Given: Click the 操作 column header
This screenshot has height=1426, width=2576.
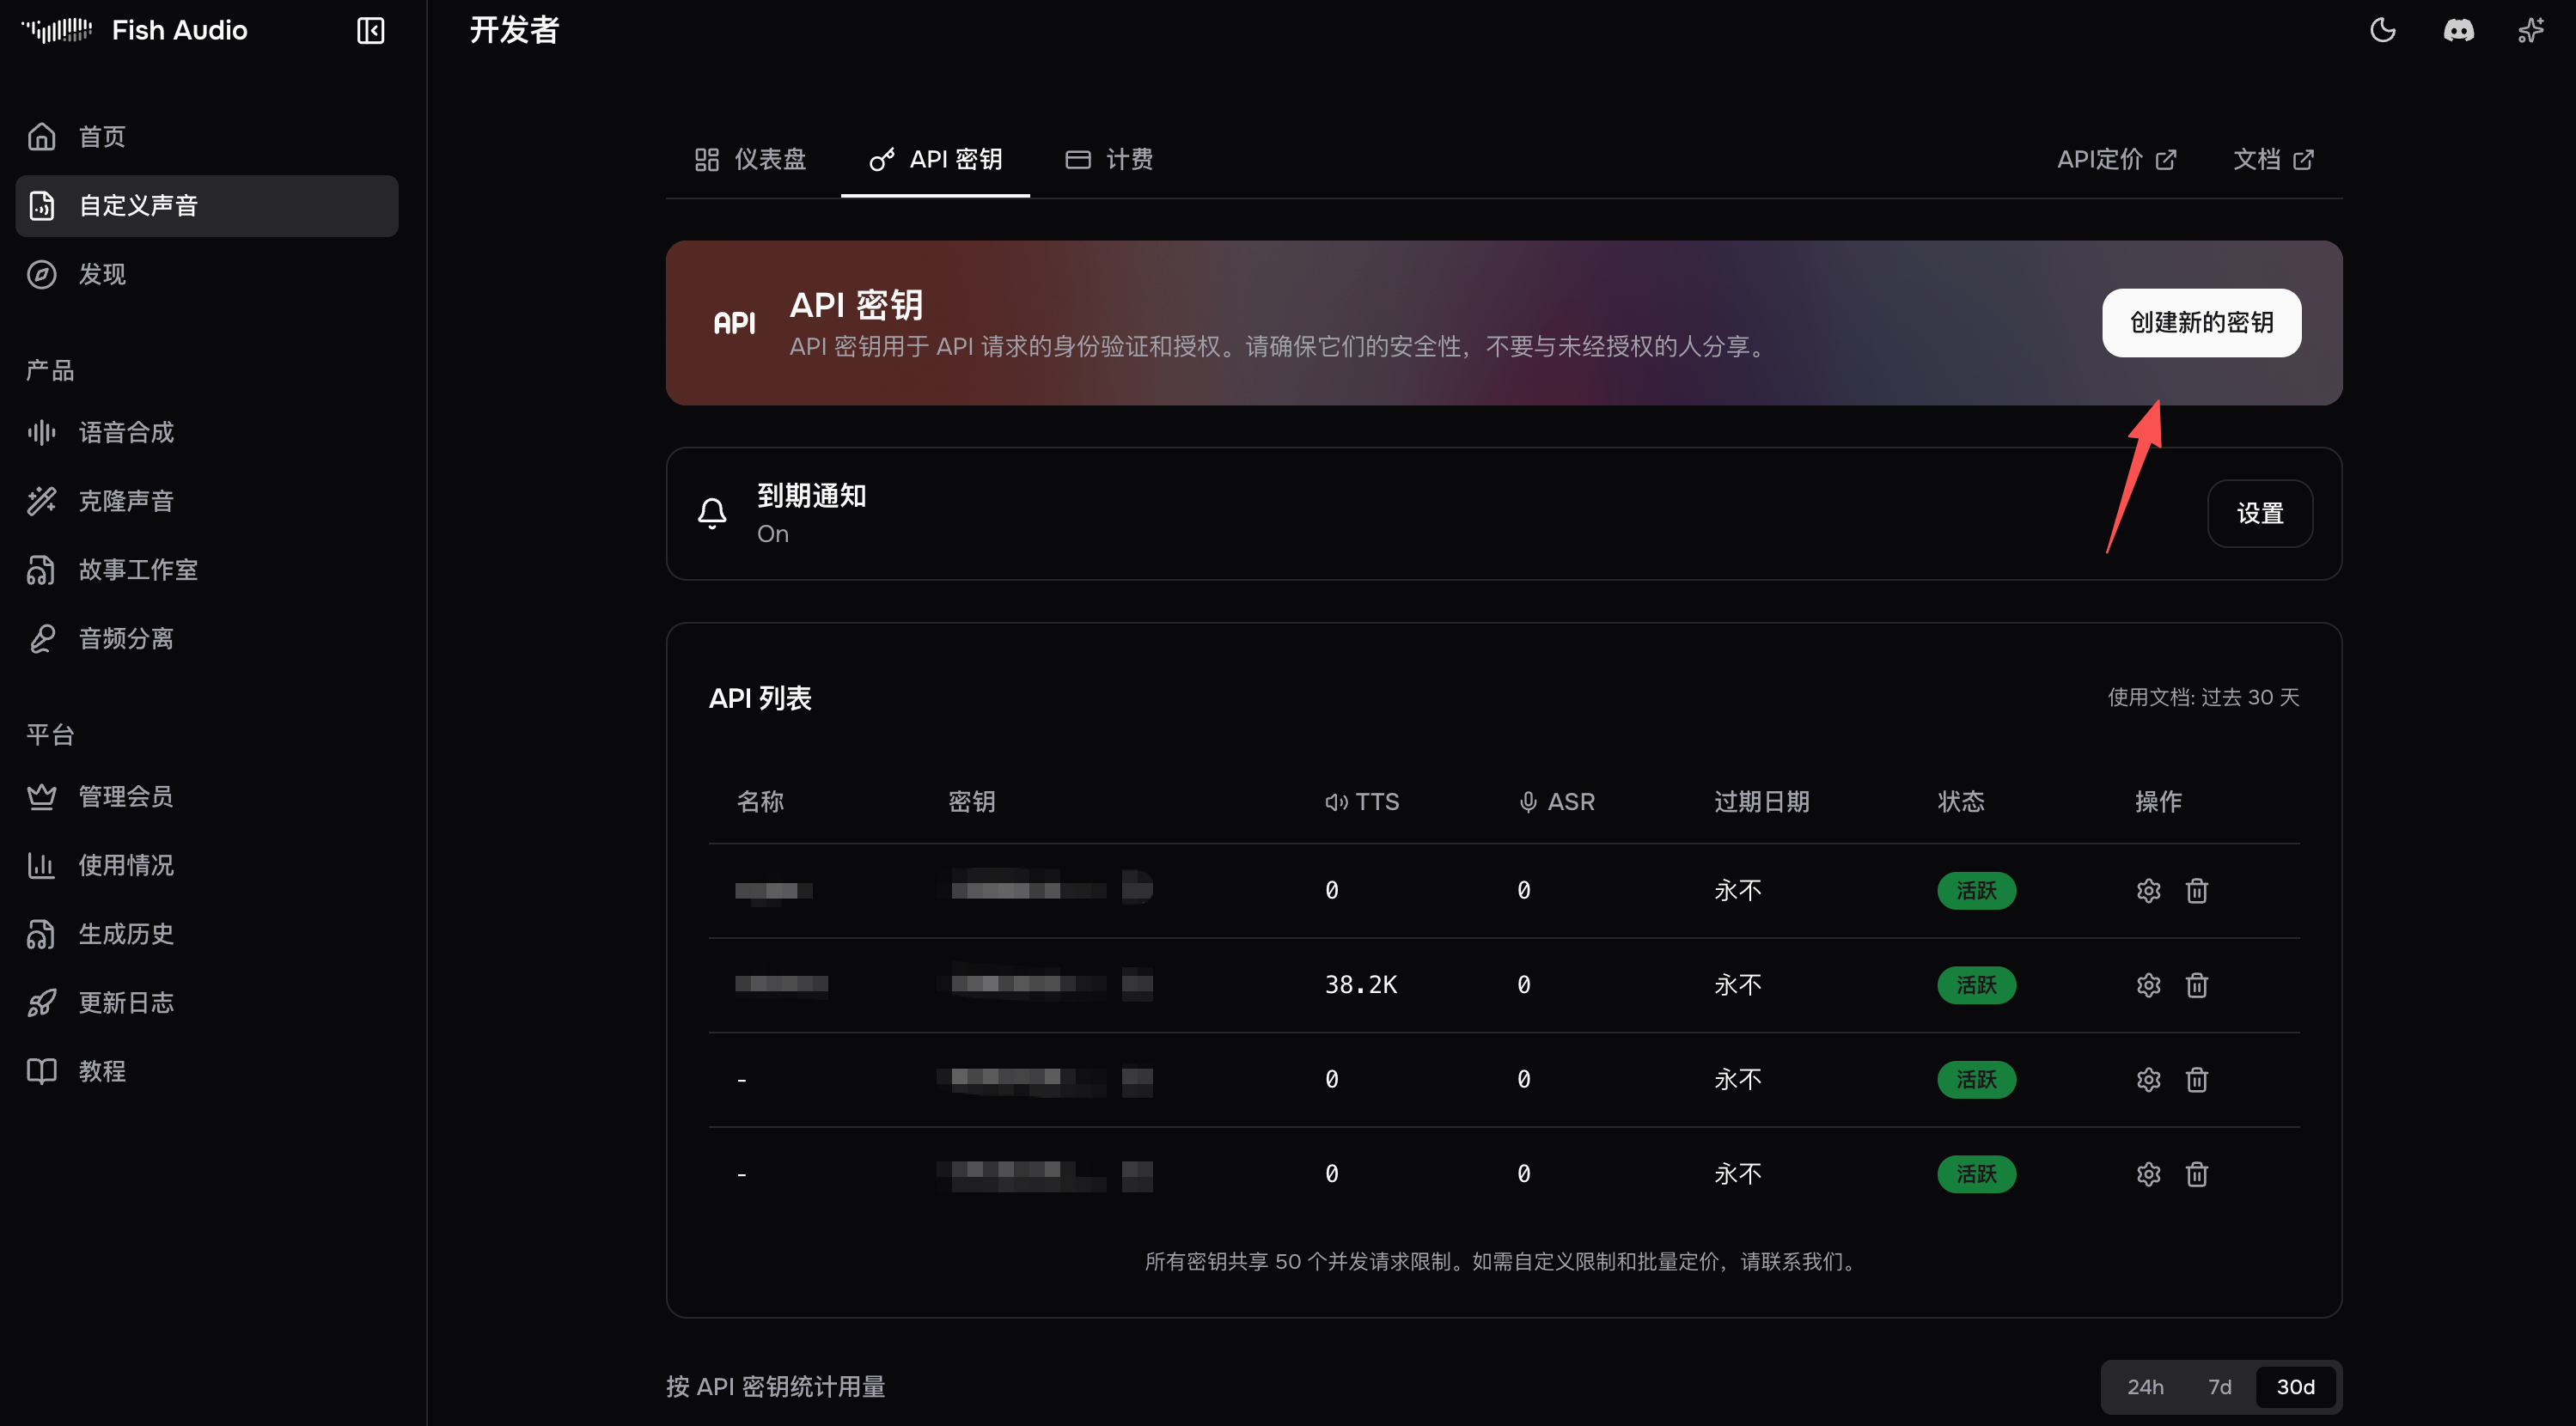Looking at the screenshot, I should point(2158,802).
